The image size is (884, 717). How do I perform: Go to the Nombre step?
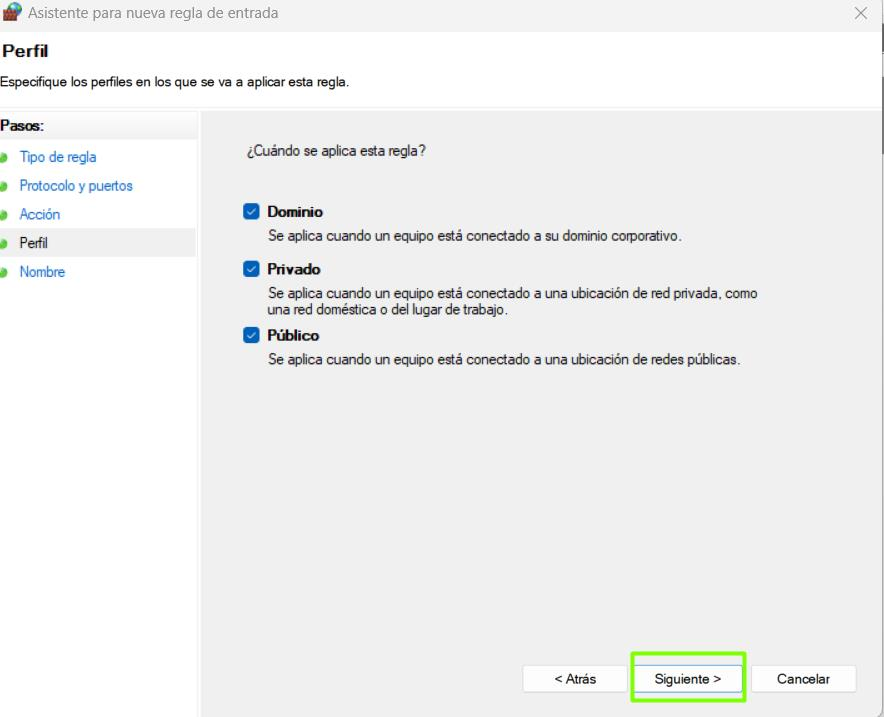coord(42,272)
